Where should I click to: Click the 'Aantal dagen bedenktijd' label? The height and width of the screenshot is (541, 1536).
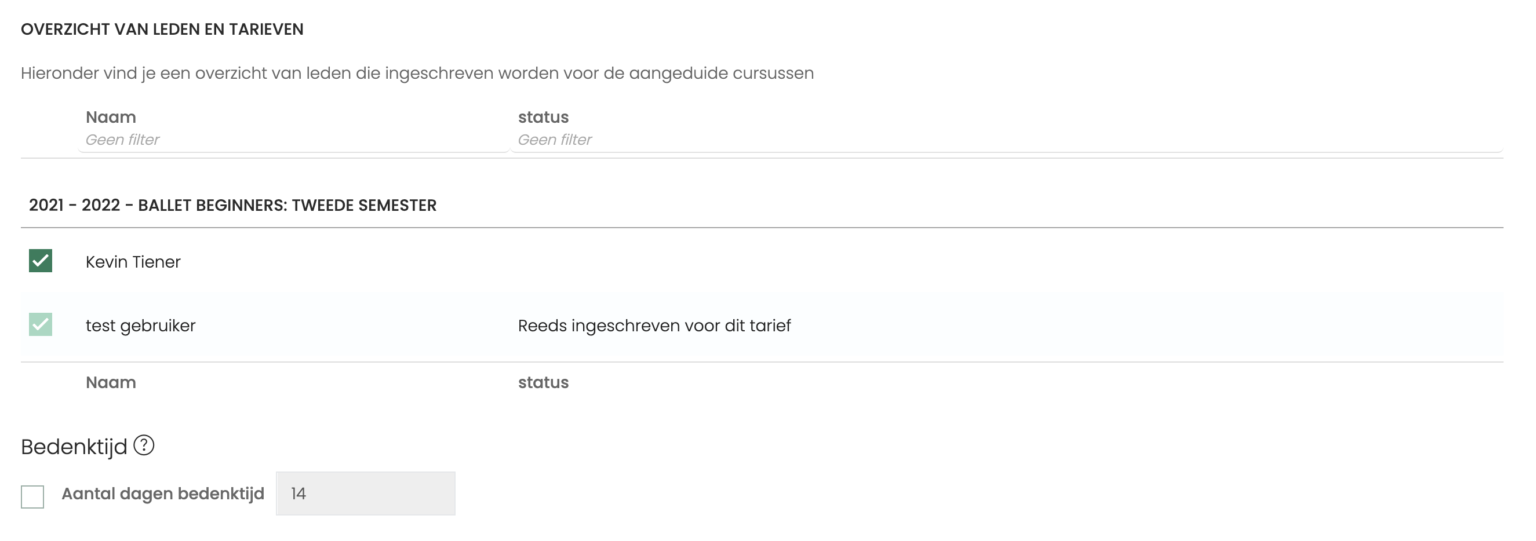coord(163,494)
